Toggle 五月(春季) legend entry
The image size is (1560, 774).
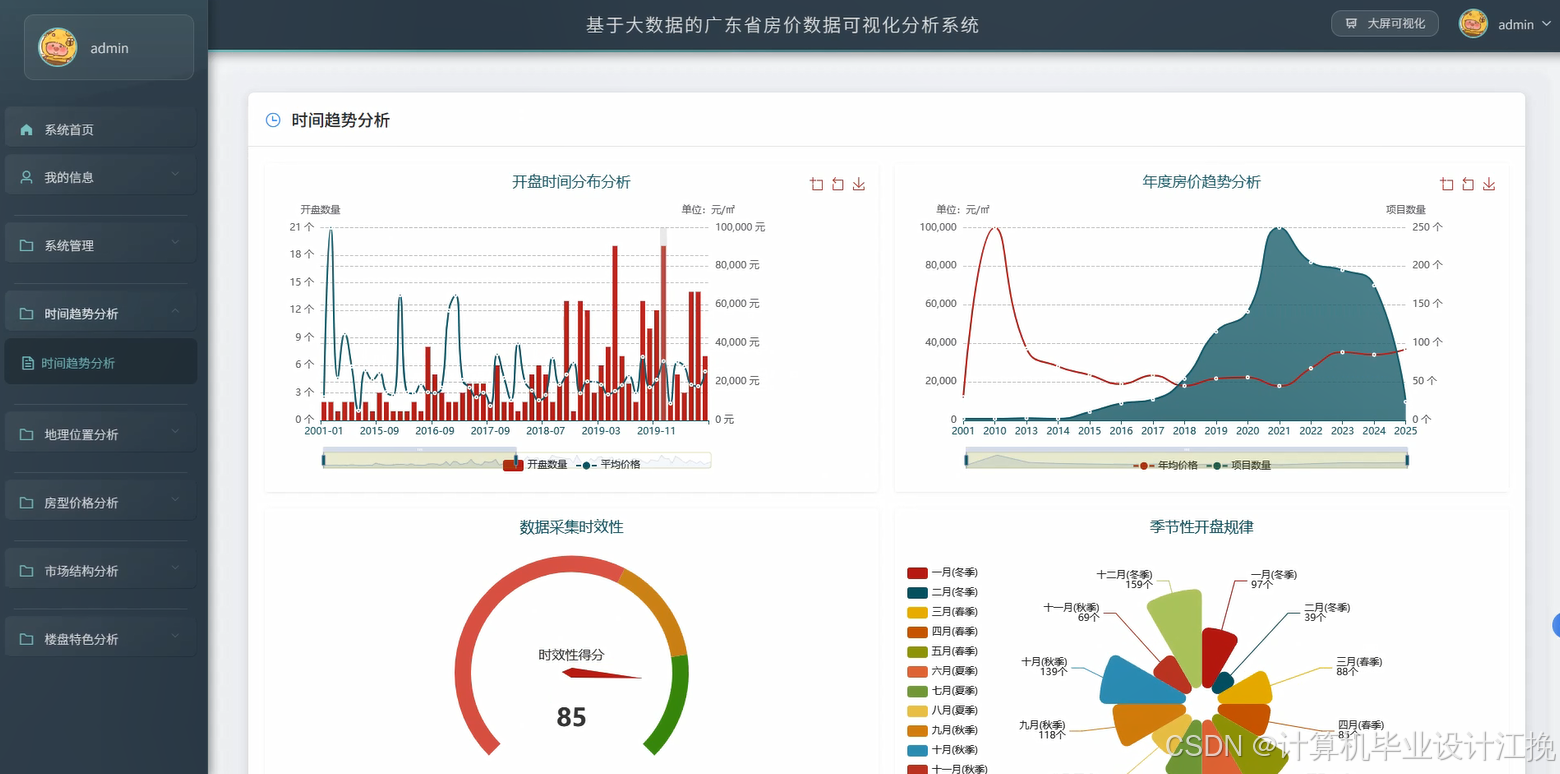(x=942, y=651)
